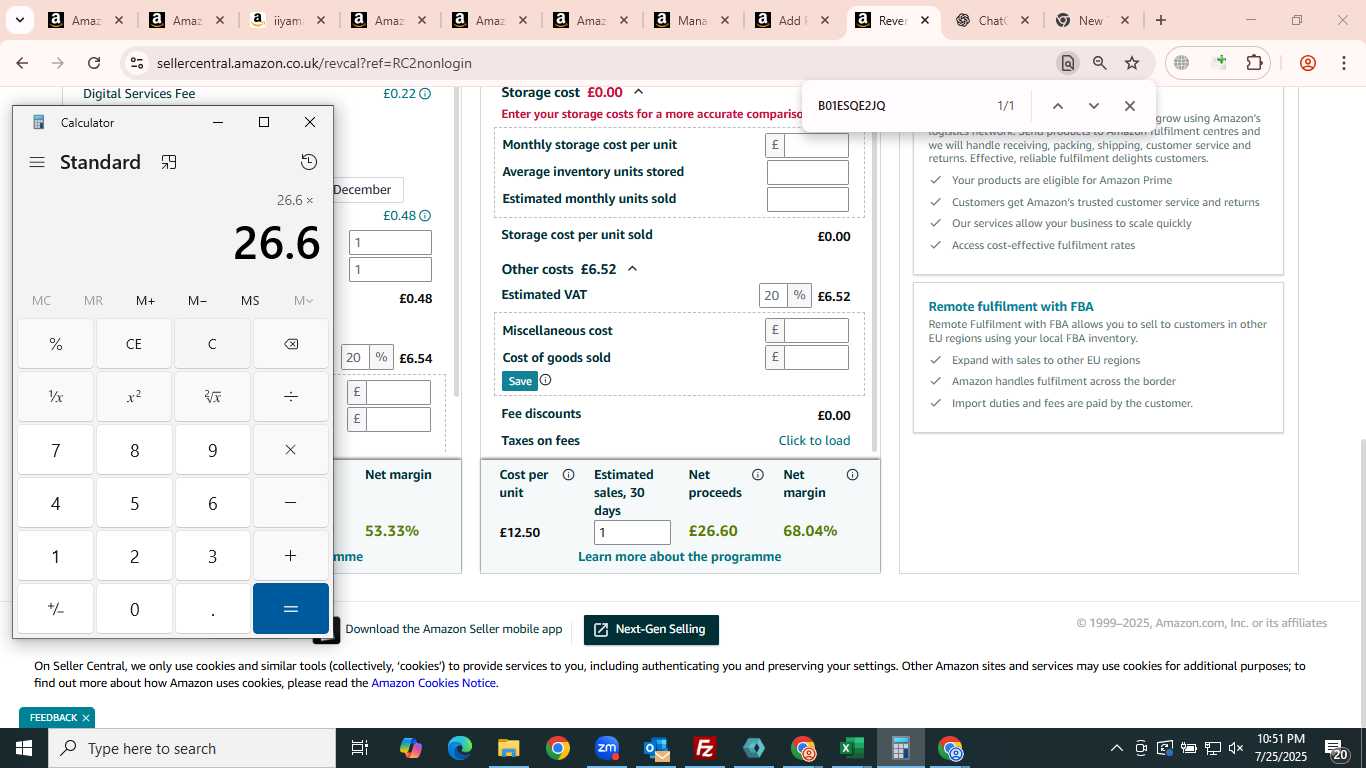This screenshot has height=768, width=1366.
Task: Click Miscellaneous cost input in right panel
Action: point(816,330)
